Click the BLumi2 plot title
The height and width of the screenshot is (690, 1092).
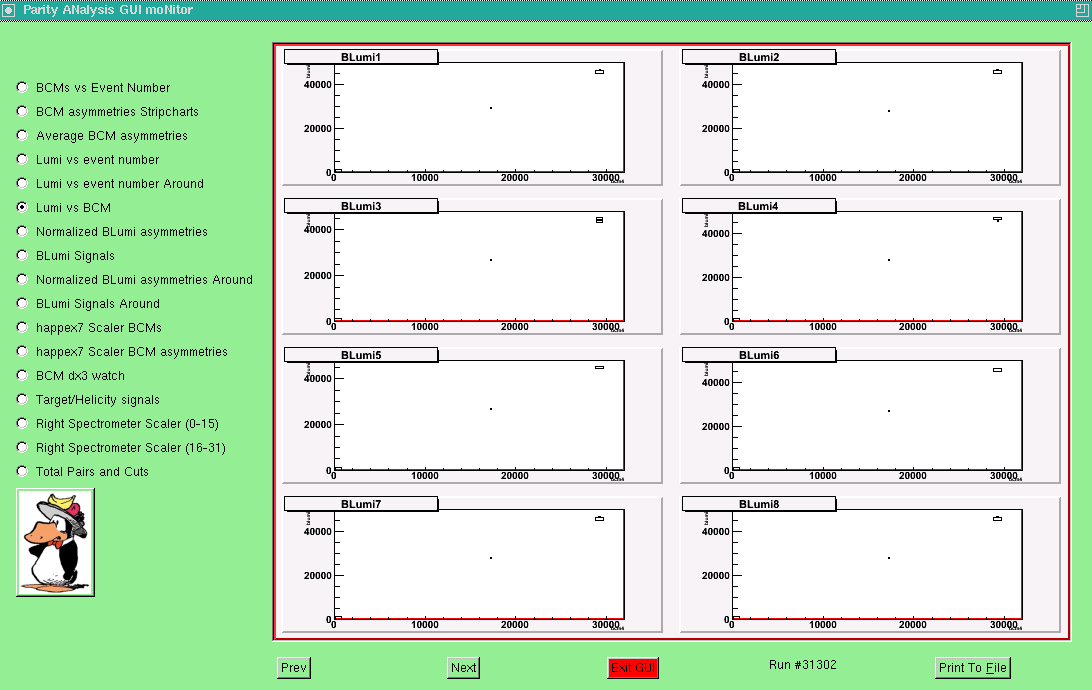[x=758, y=57]
